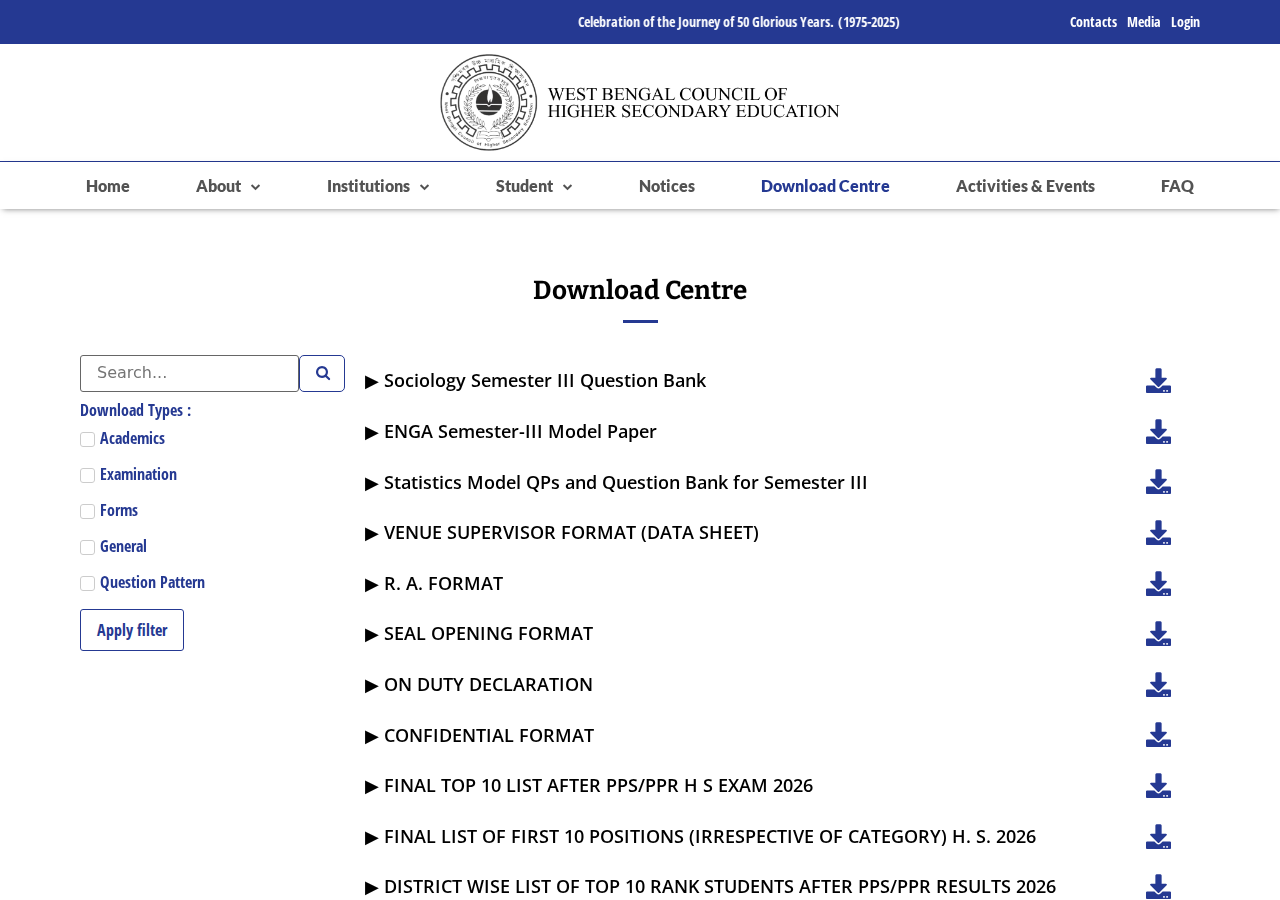Download the CONFIDENTIAL FORMAT file
Screen dimensions: 1280x900
[x=1158, y=735]
